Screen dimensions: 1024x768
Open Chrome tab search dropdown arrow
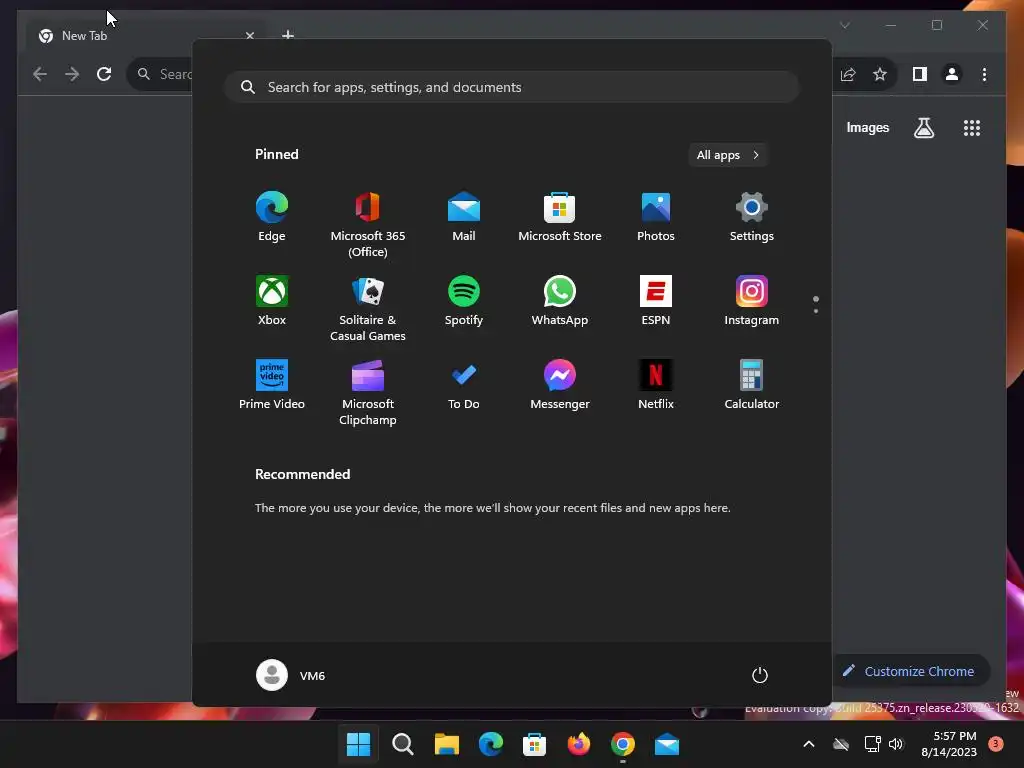click(844, 25)
